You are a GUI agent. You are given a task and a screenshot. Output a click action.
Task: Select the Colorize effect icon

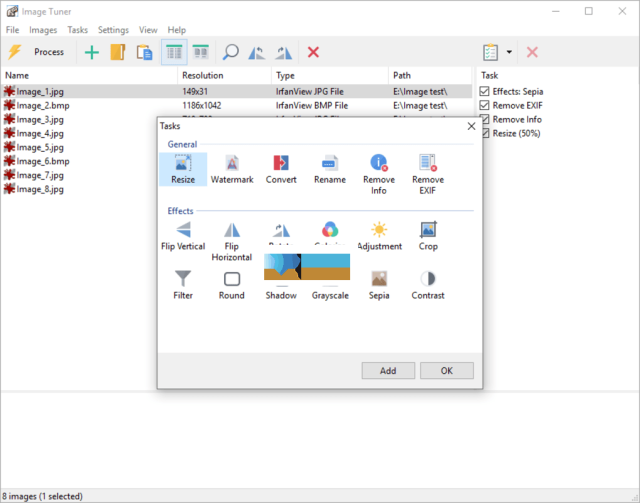click(330, 230)
